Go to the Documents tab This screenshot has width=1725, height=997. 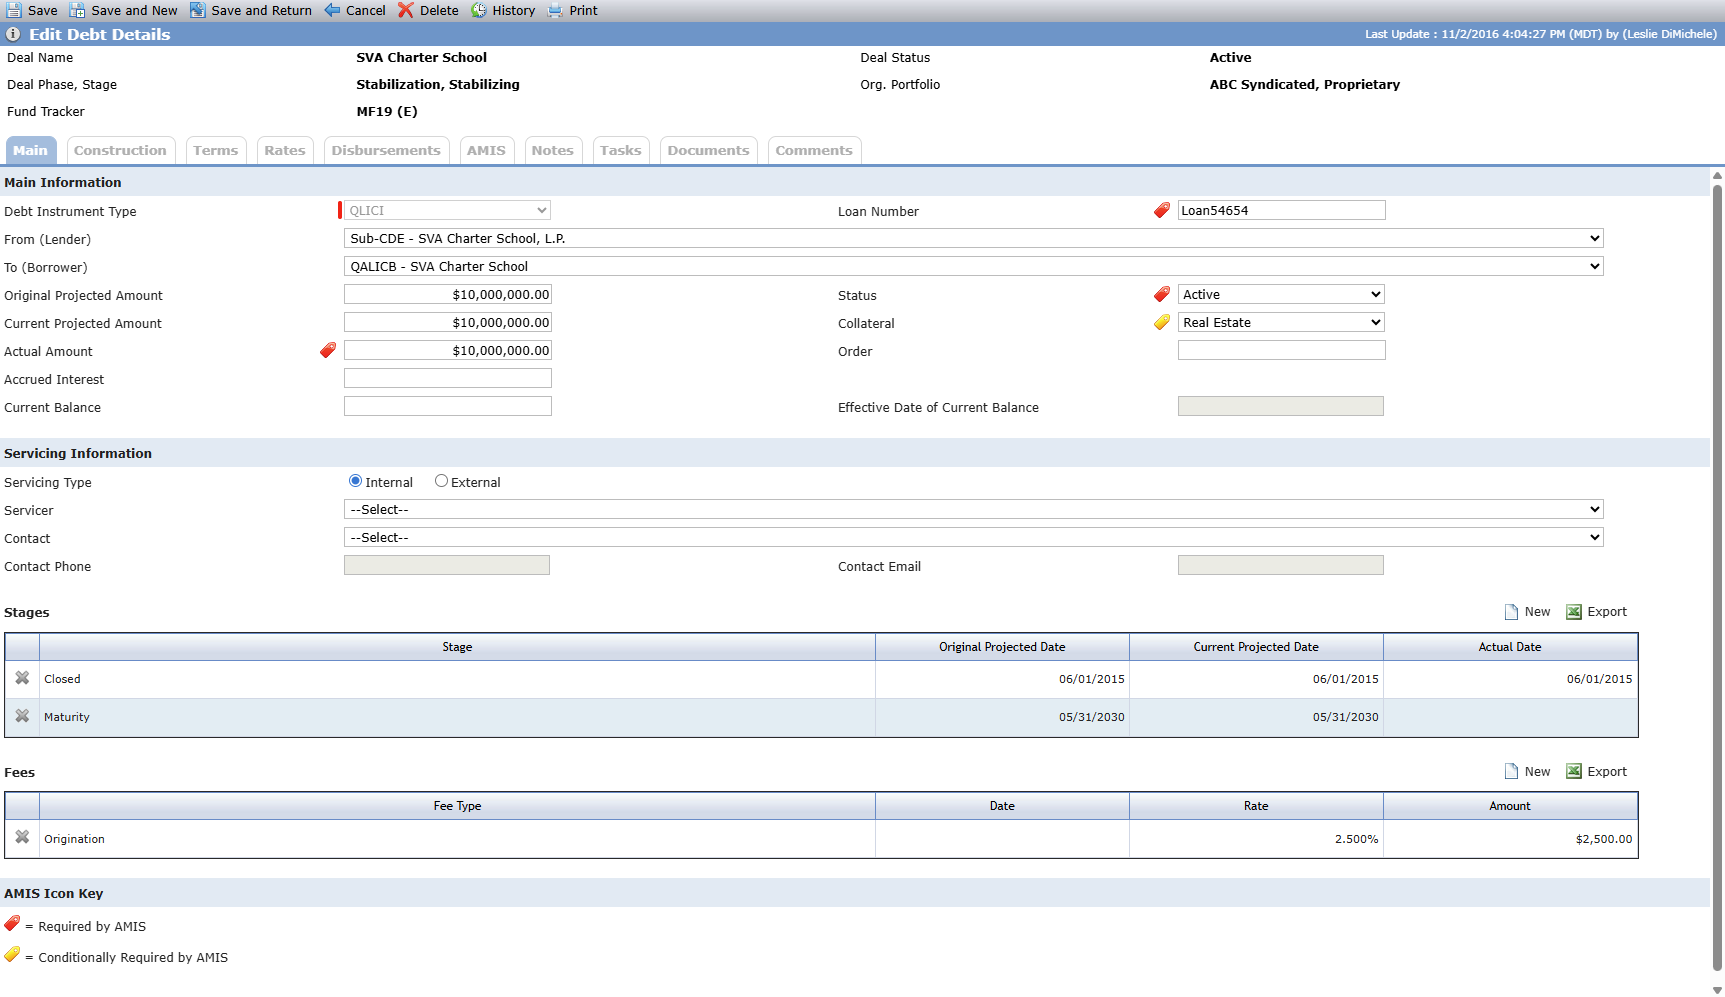(708, 151)
